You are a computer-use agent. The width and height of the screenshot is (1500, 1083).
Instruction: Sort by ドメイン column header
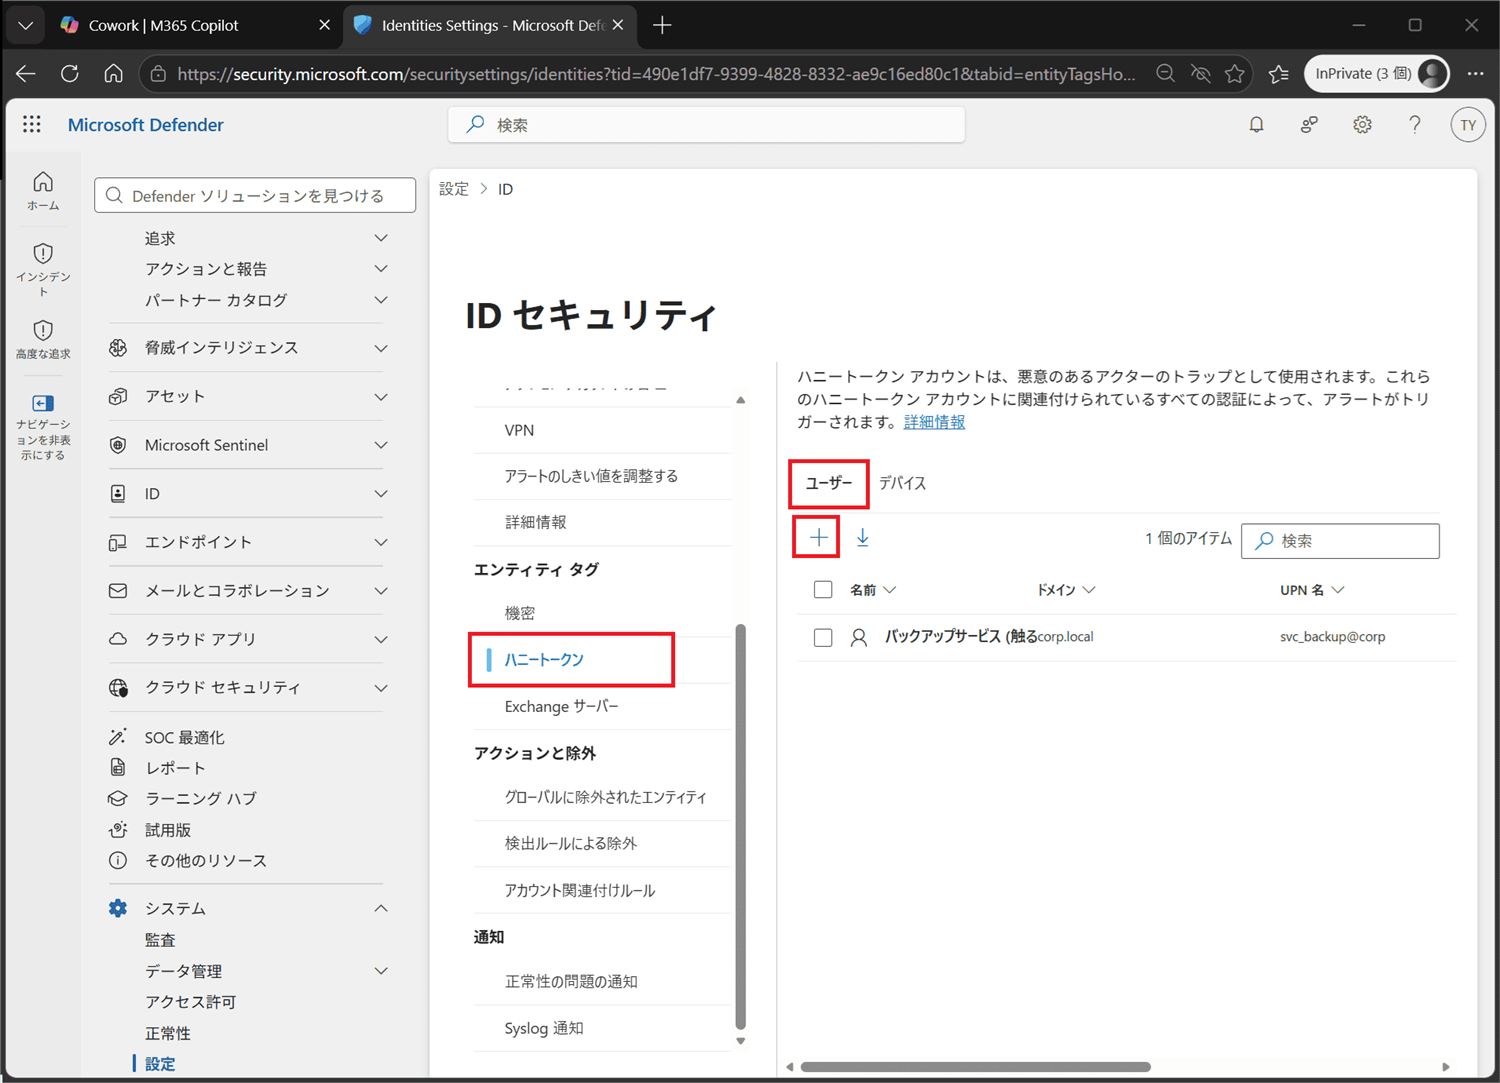pyautogui.click(x=1066, y=590)
